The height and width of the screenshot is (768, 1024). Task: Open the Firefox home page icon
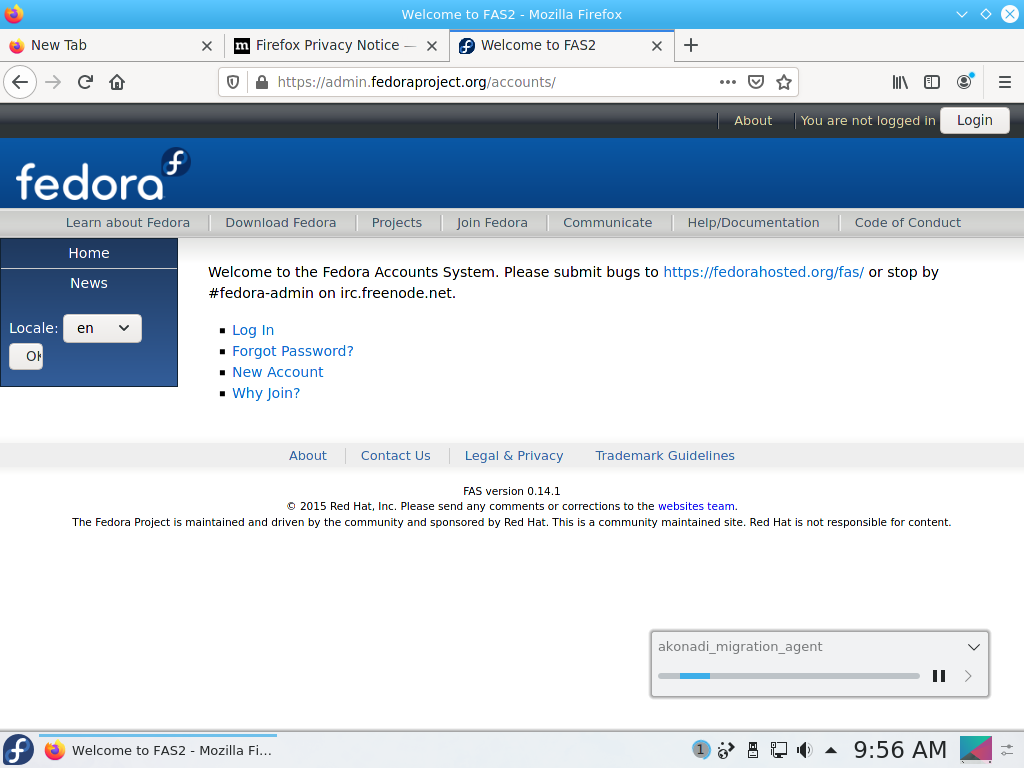(x=117, y=82)
